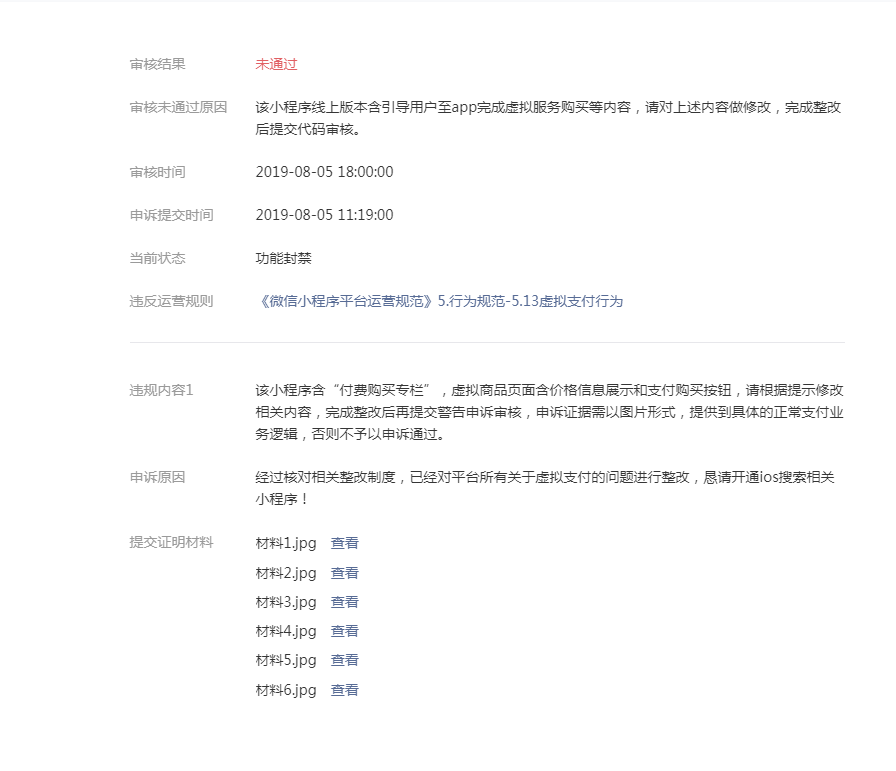Click the 申诉提交时间 label

[x=171, y=215]
